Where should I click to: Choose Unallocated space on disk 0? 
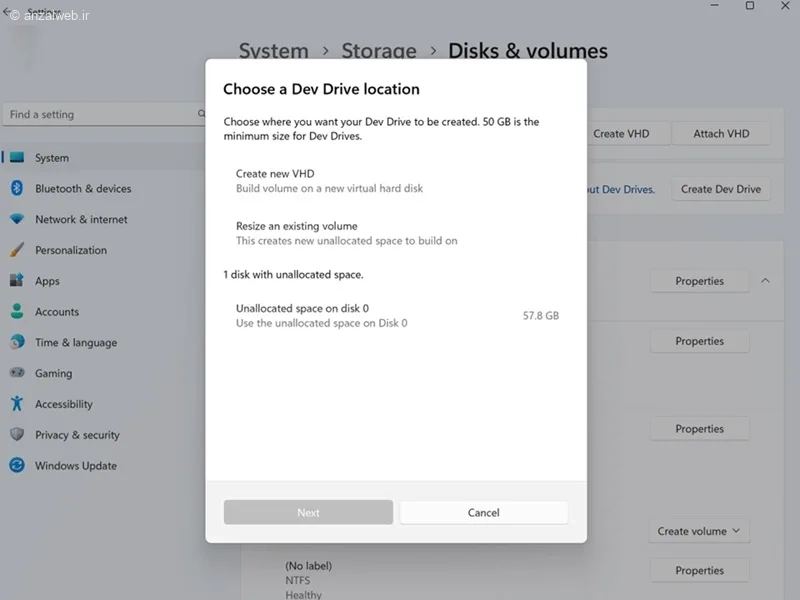pyautogui.click(x=396, y=315)
